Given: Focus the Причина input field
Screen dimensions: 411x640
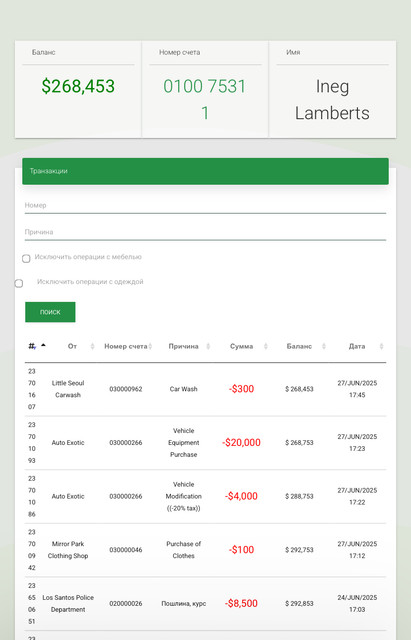Looking at the screenshot, I should [x=205, y=232].
